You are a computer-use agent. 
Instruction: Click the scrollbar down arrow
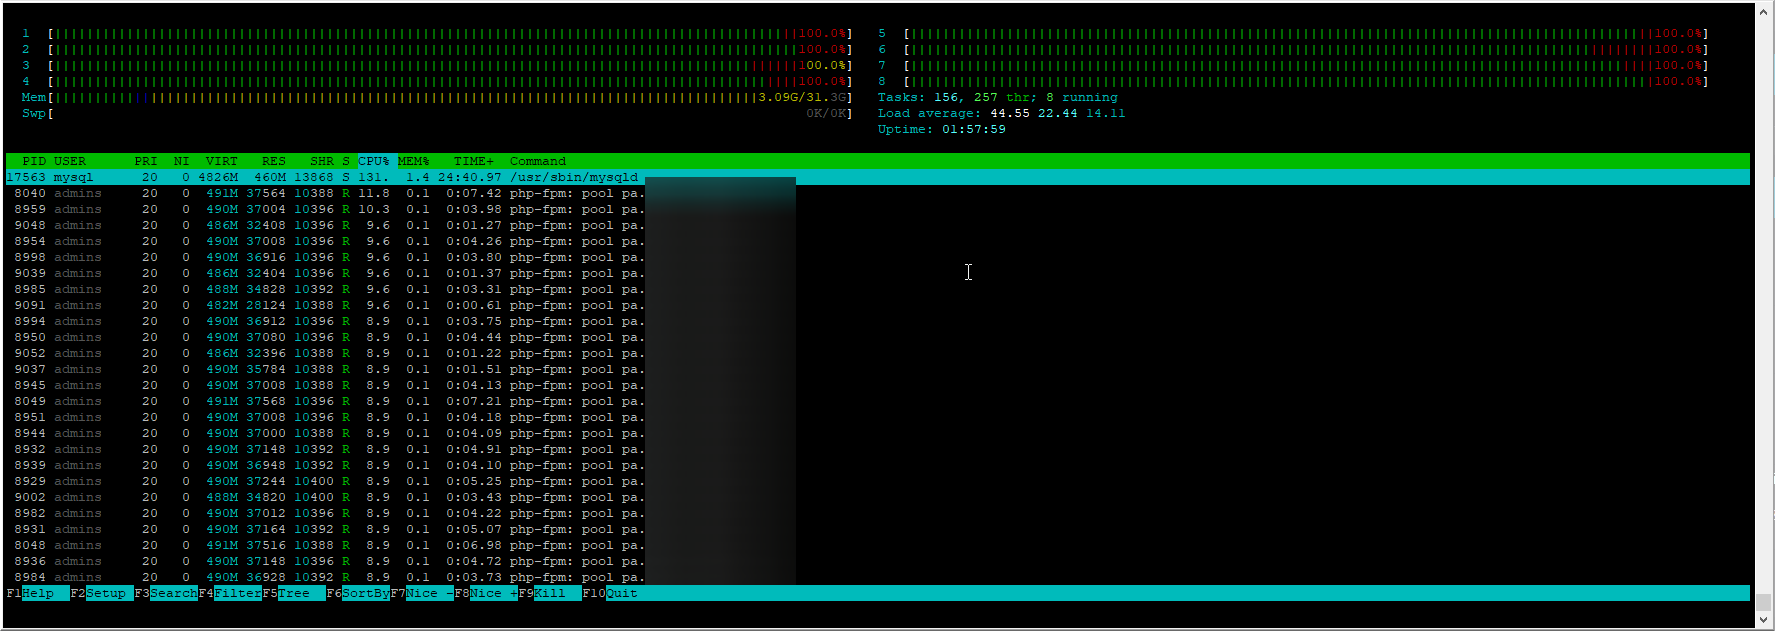pos(1764,620)
